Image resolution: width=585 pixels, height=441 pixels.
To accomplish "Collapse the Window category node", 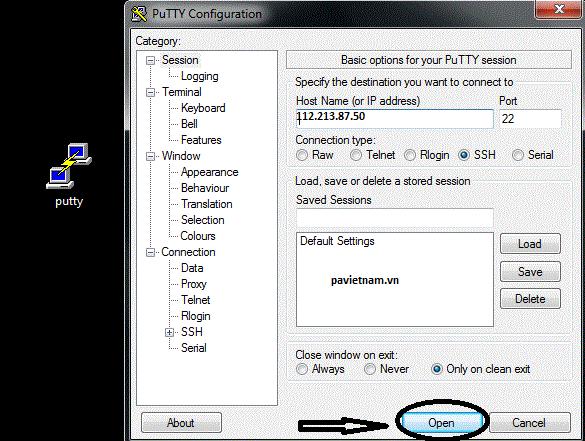I will [150, 156].
